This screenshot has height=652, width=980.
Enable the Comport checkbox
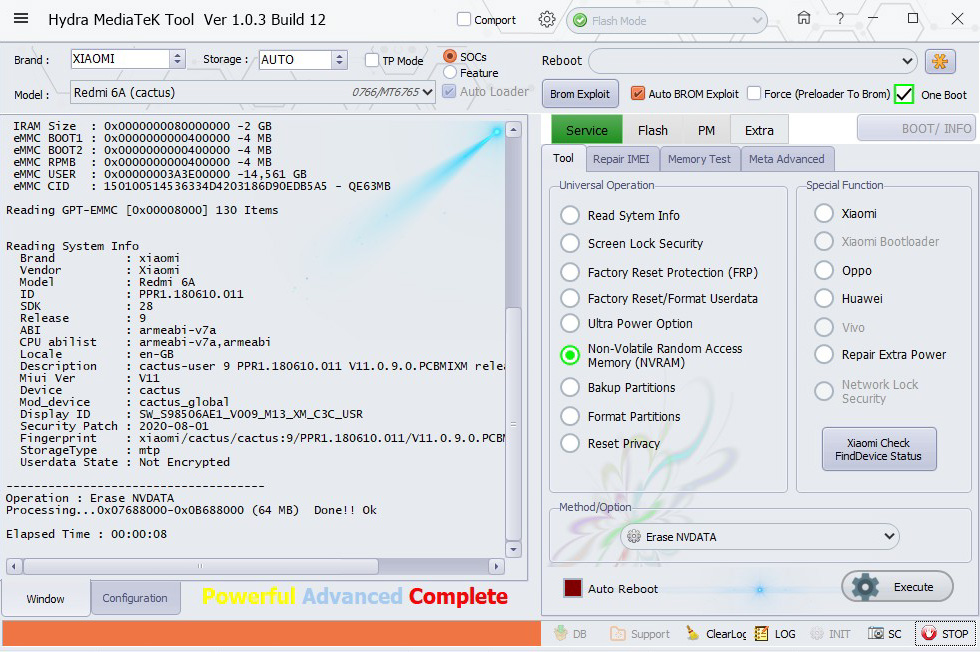pos(464,20)
